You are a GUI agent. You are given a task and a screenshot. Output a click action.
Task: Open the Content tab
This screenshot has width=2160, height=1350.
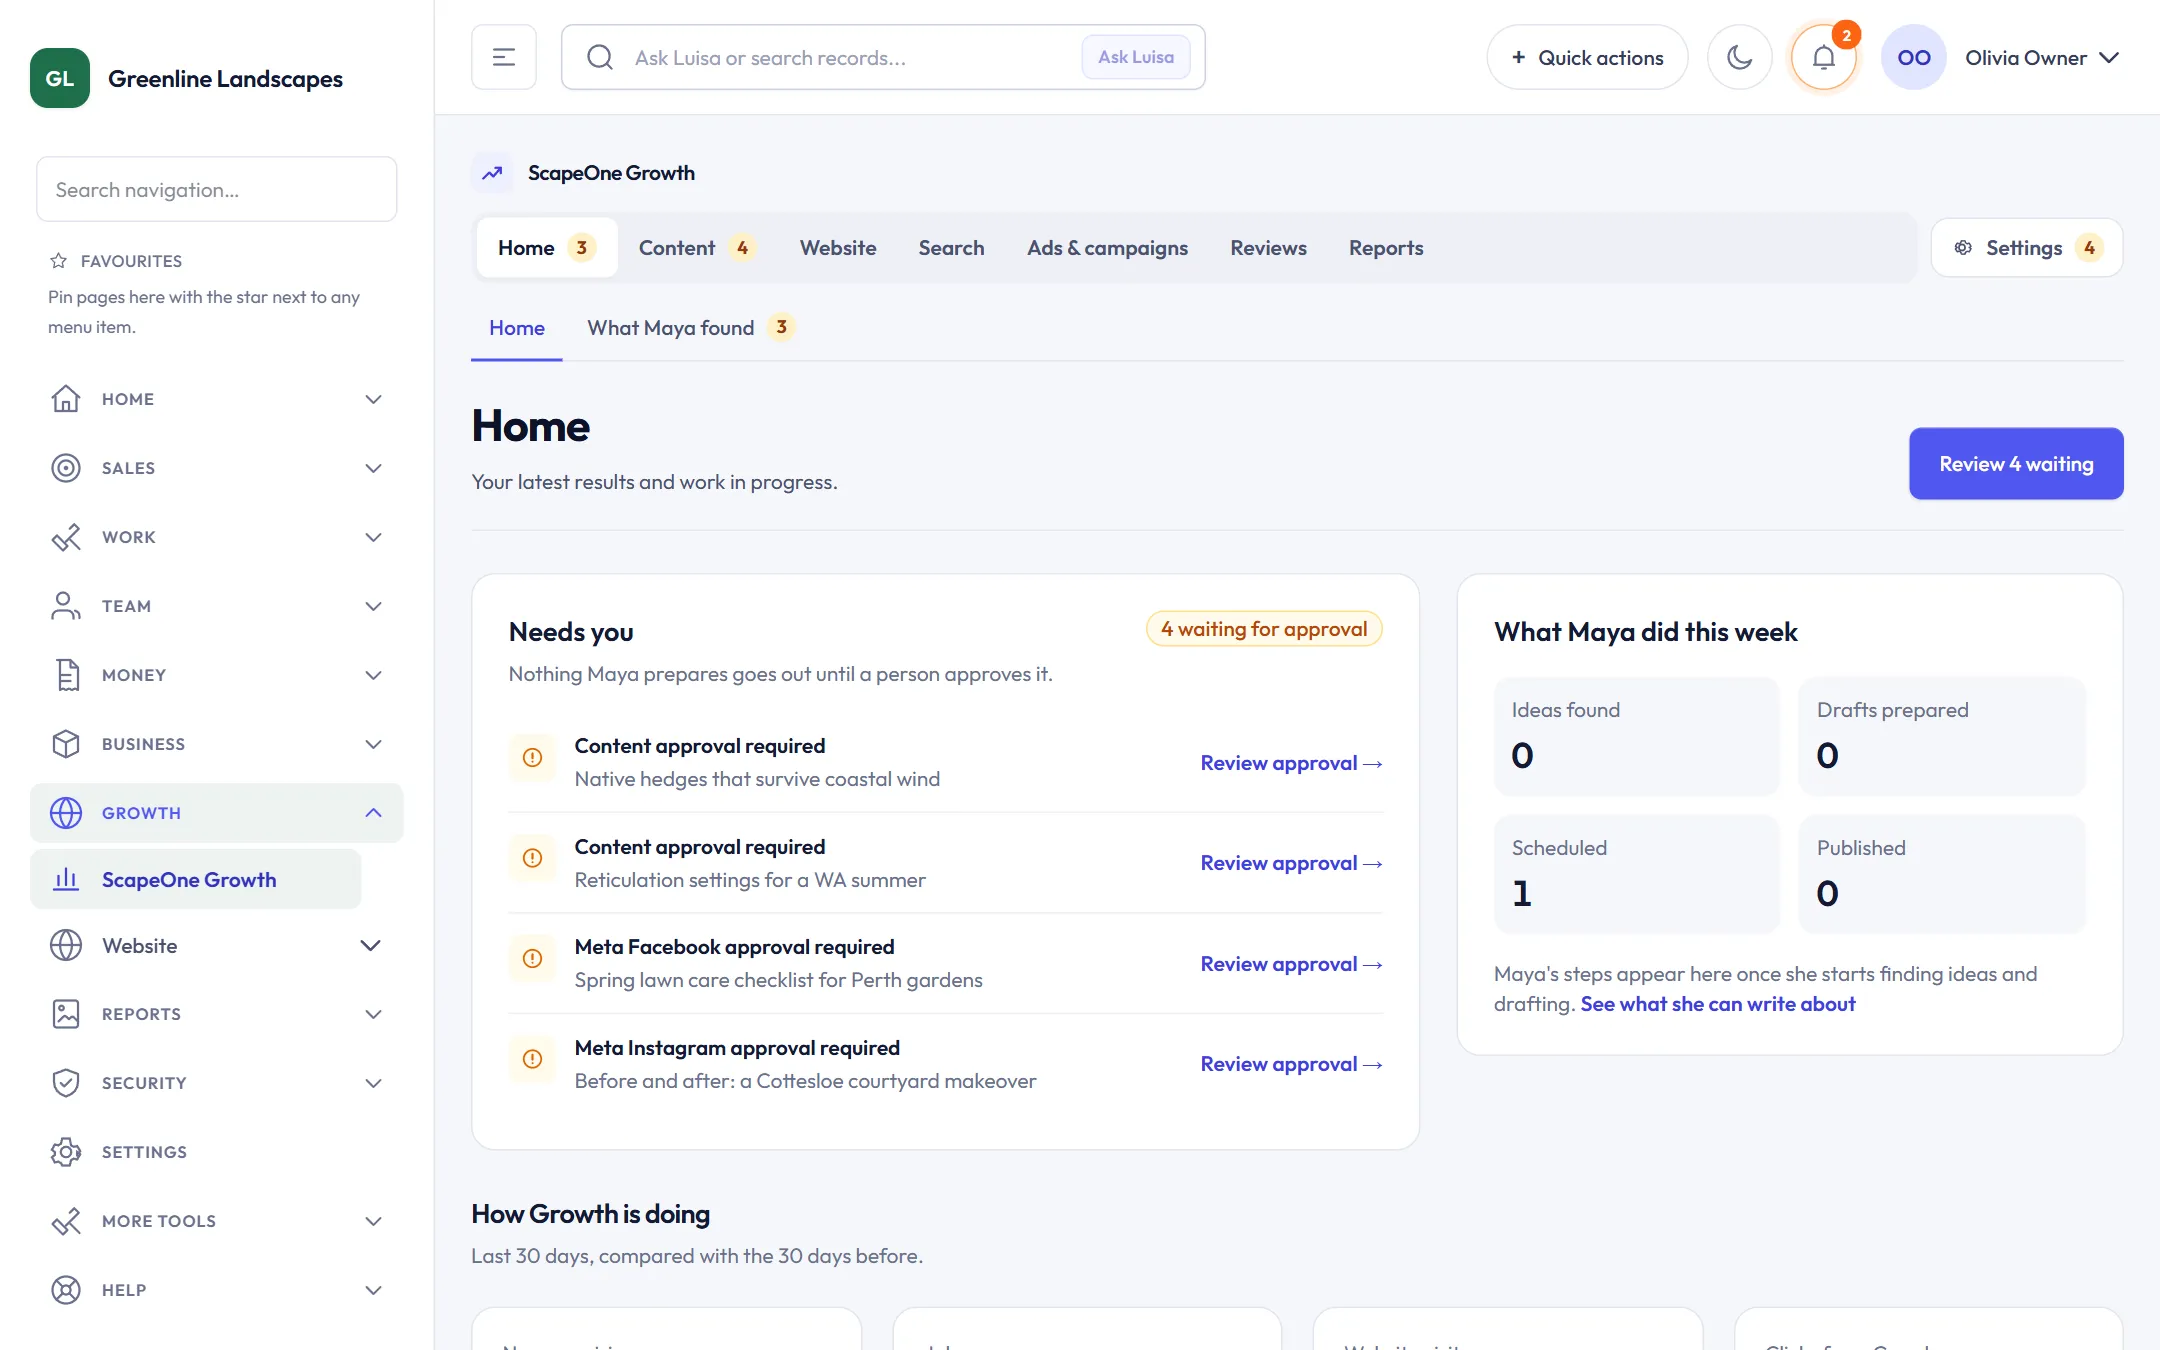(x=697, y=248)
